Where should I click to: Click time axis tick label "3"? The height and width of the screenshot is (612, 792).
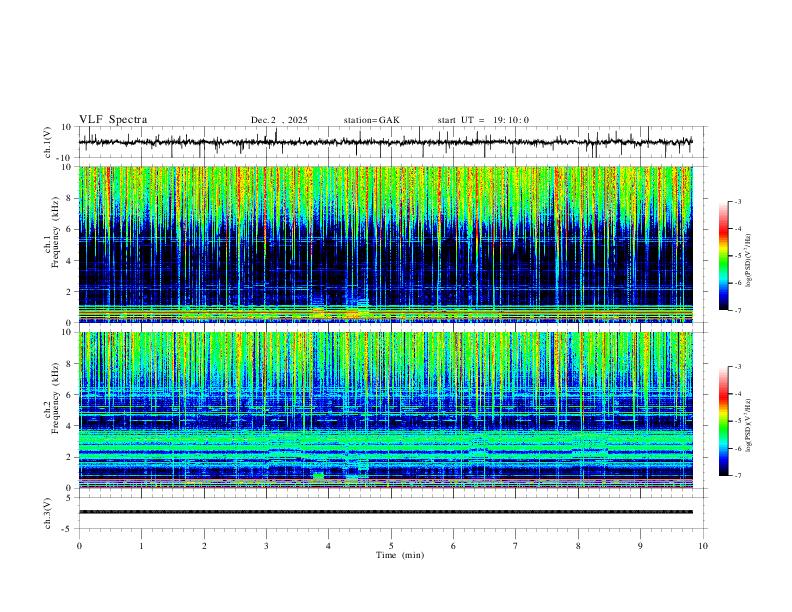coord(266,546)
